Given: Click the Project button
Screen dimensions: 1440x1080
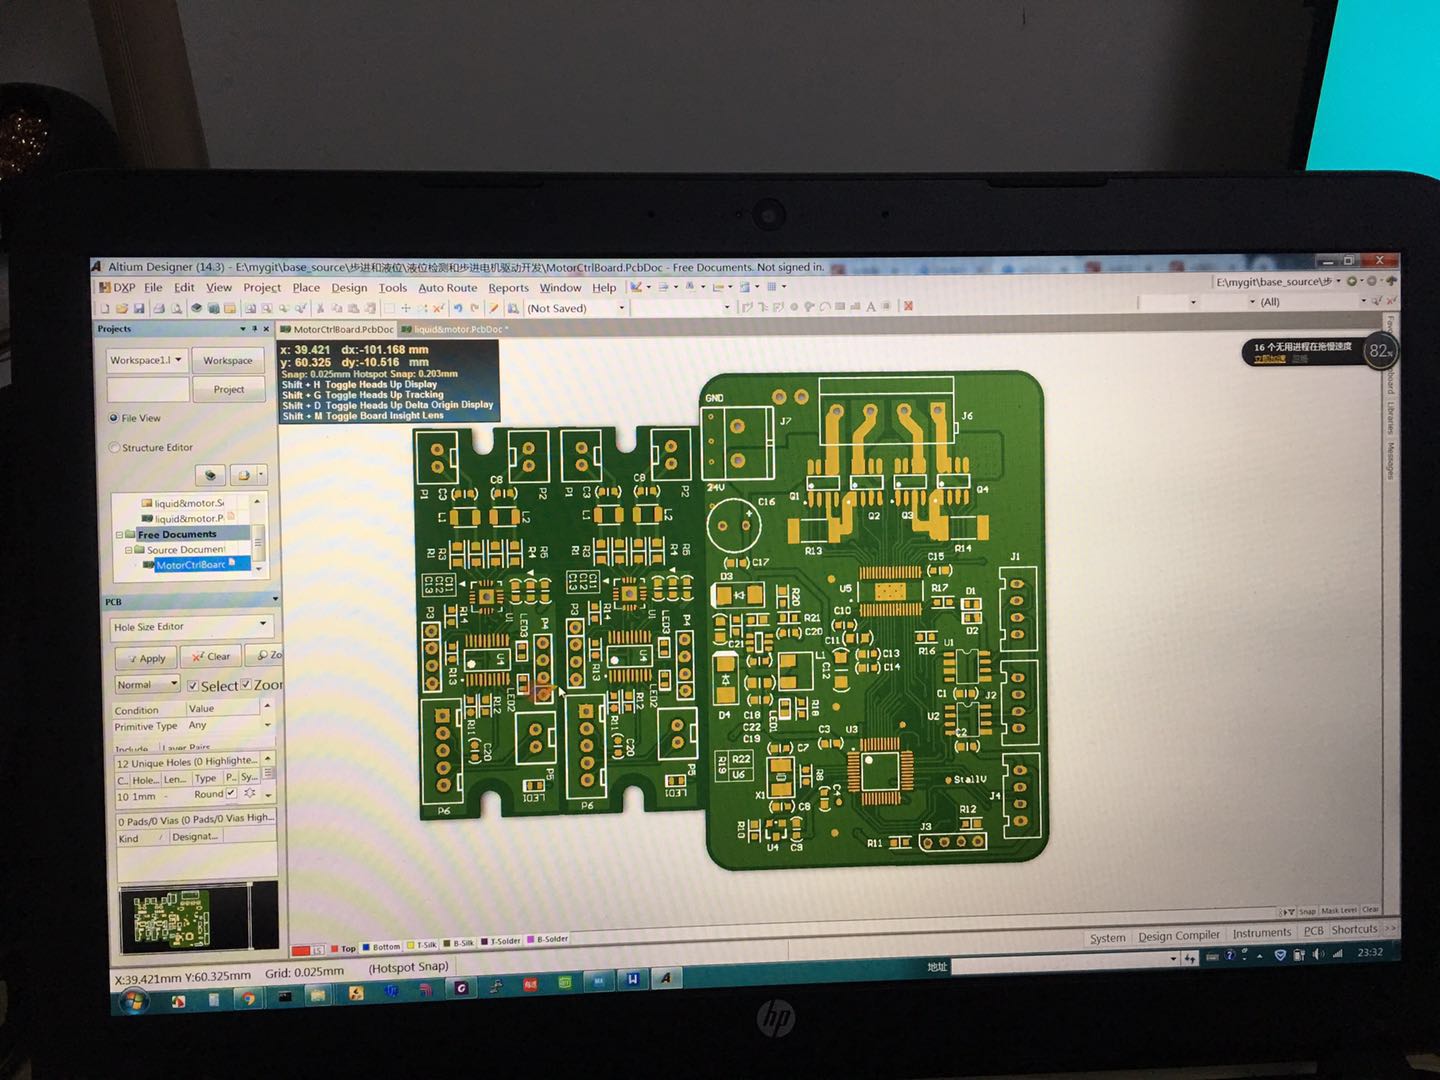Looking at the screenshot, I should (228, 389).
